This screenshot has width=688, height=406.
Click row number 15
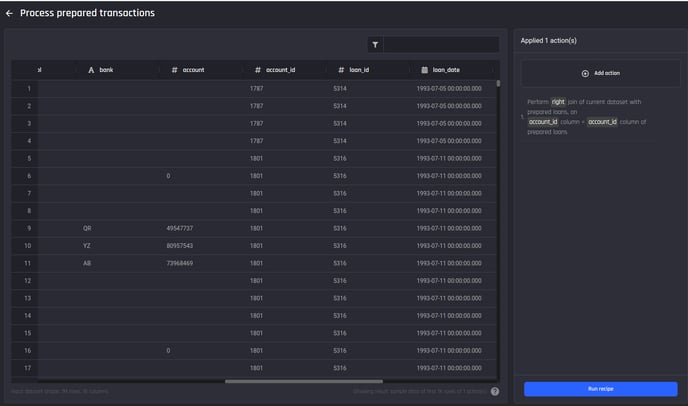pyautogui.click(x=28, y=333)
